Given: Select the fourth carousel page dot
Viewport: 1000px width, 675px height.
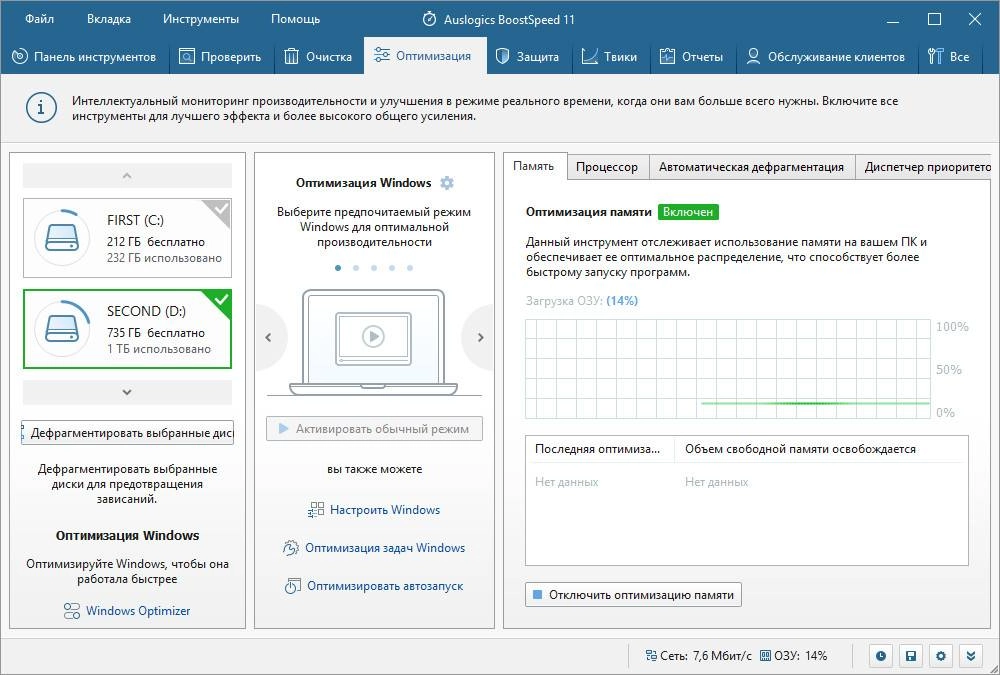Looking at the screenshot, I should click(x=392, y=268).
